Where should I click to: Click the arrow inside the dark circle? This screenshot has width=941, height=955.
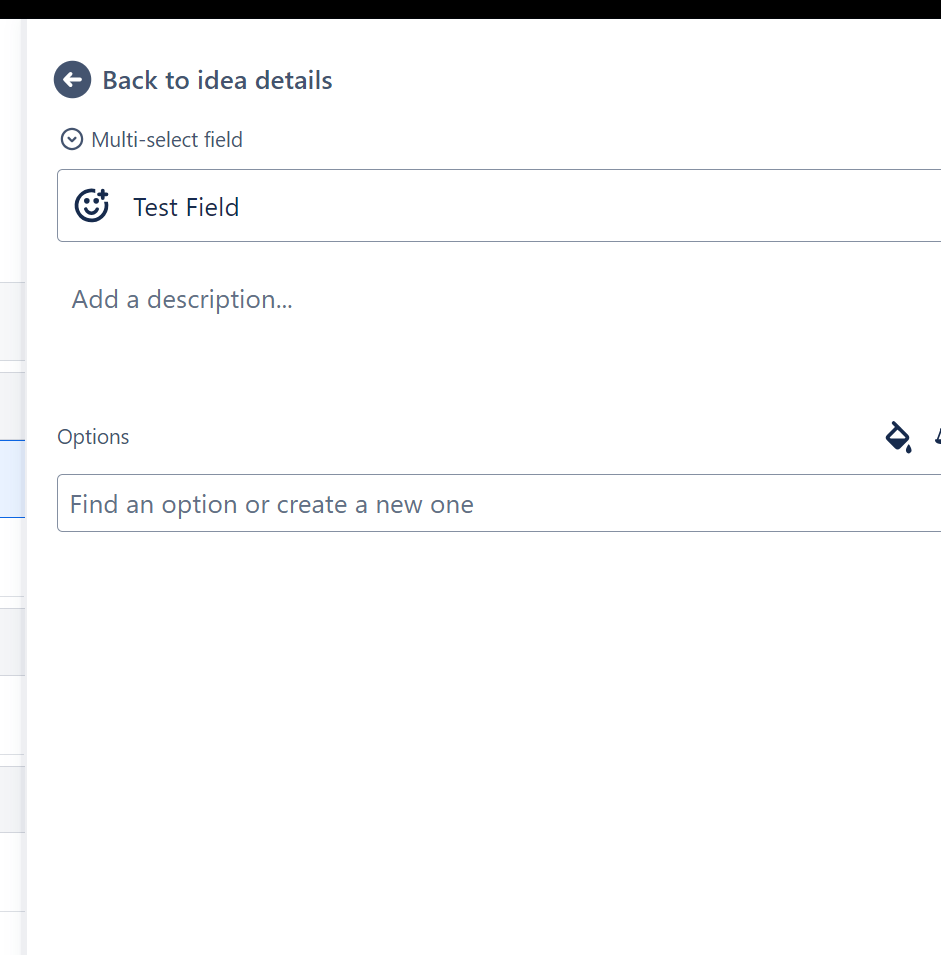(71, 79)
